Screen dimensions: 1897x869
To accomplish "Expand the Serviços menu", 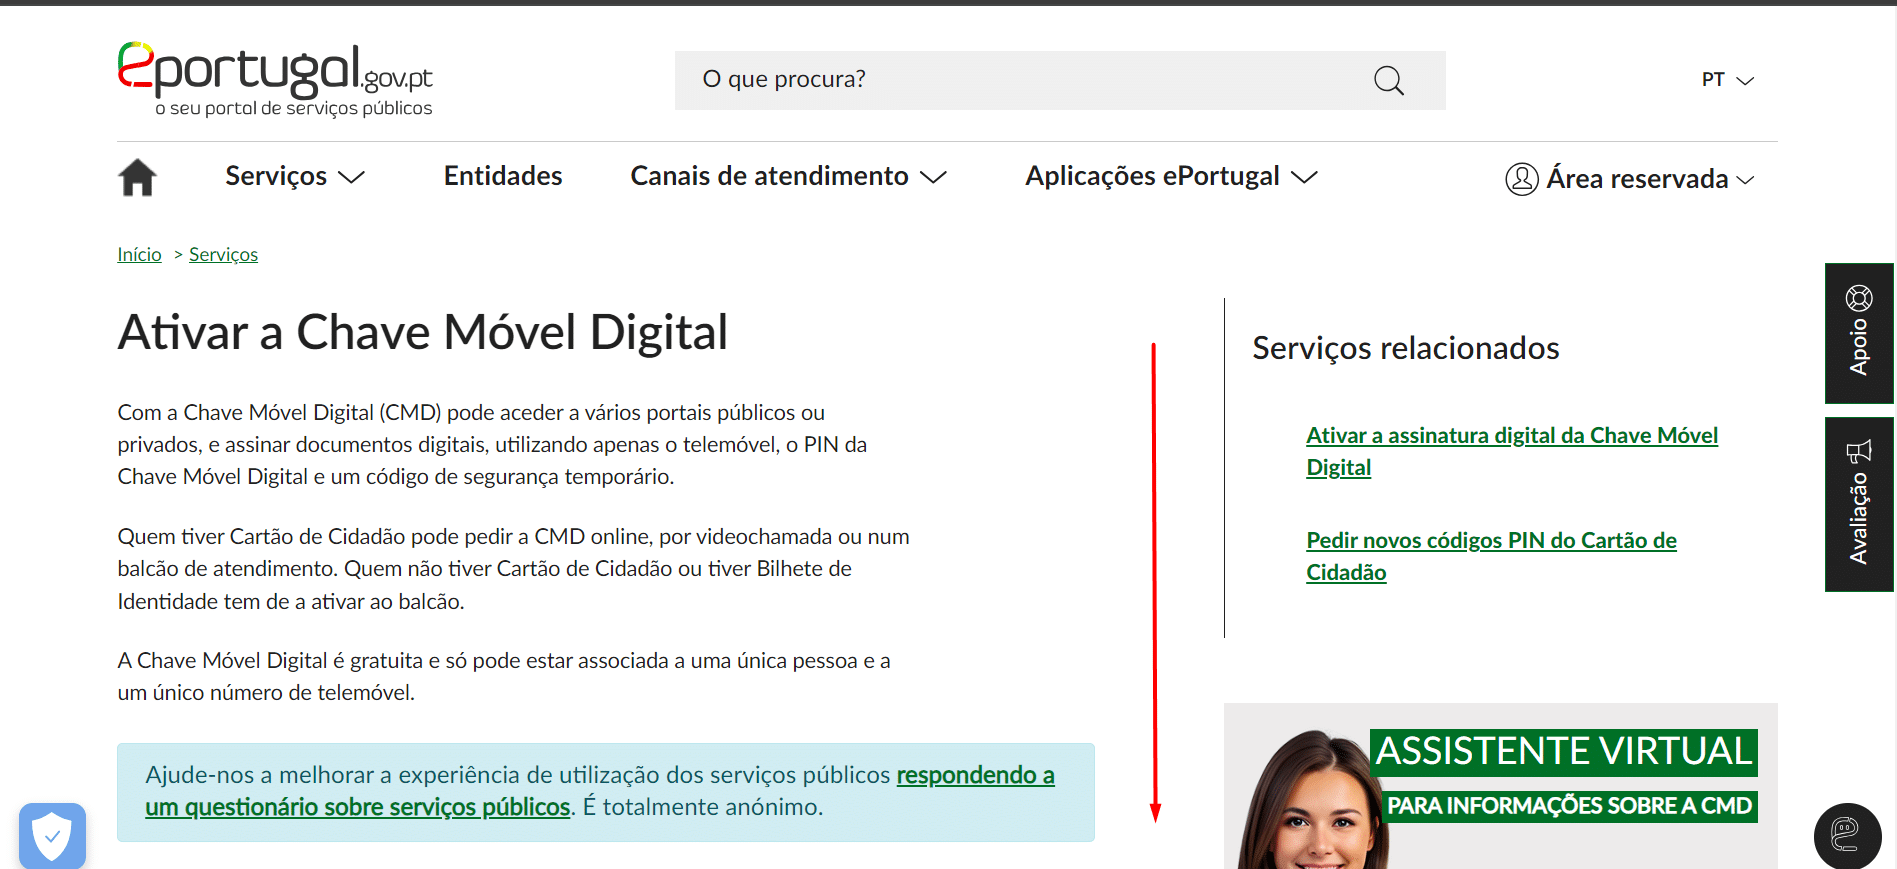I will pos(295,176).
